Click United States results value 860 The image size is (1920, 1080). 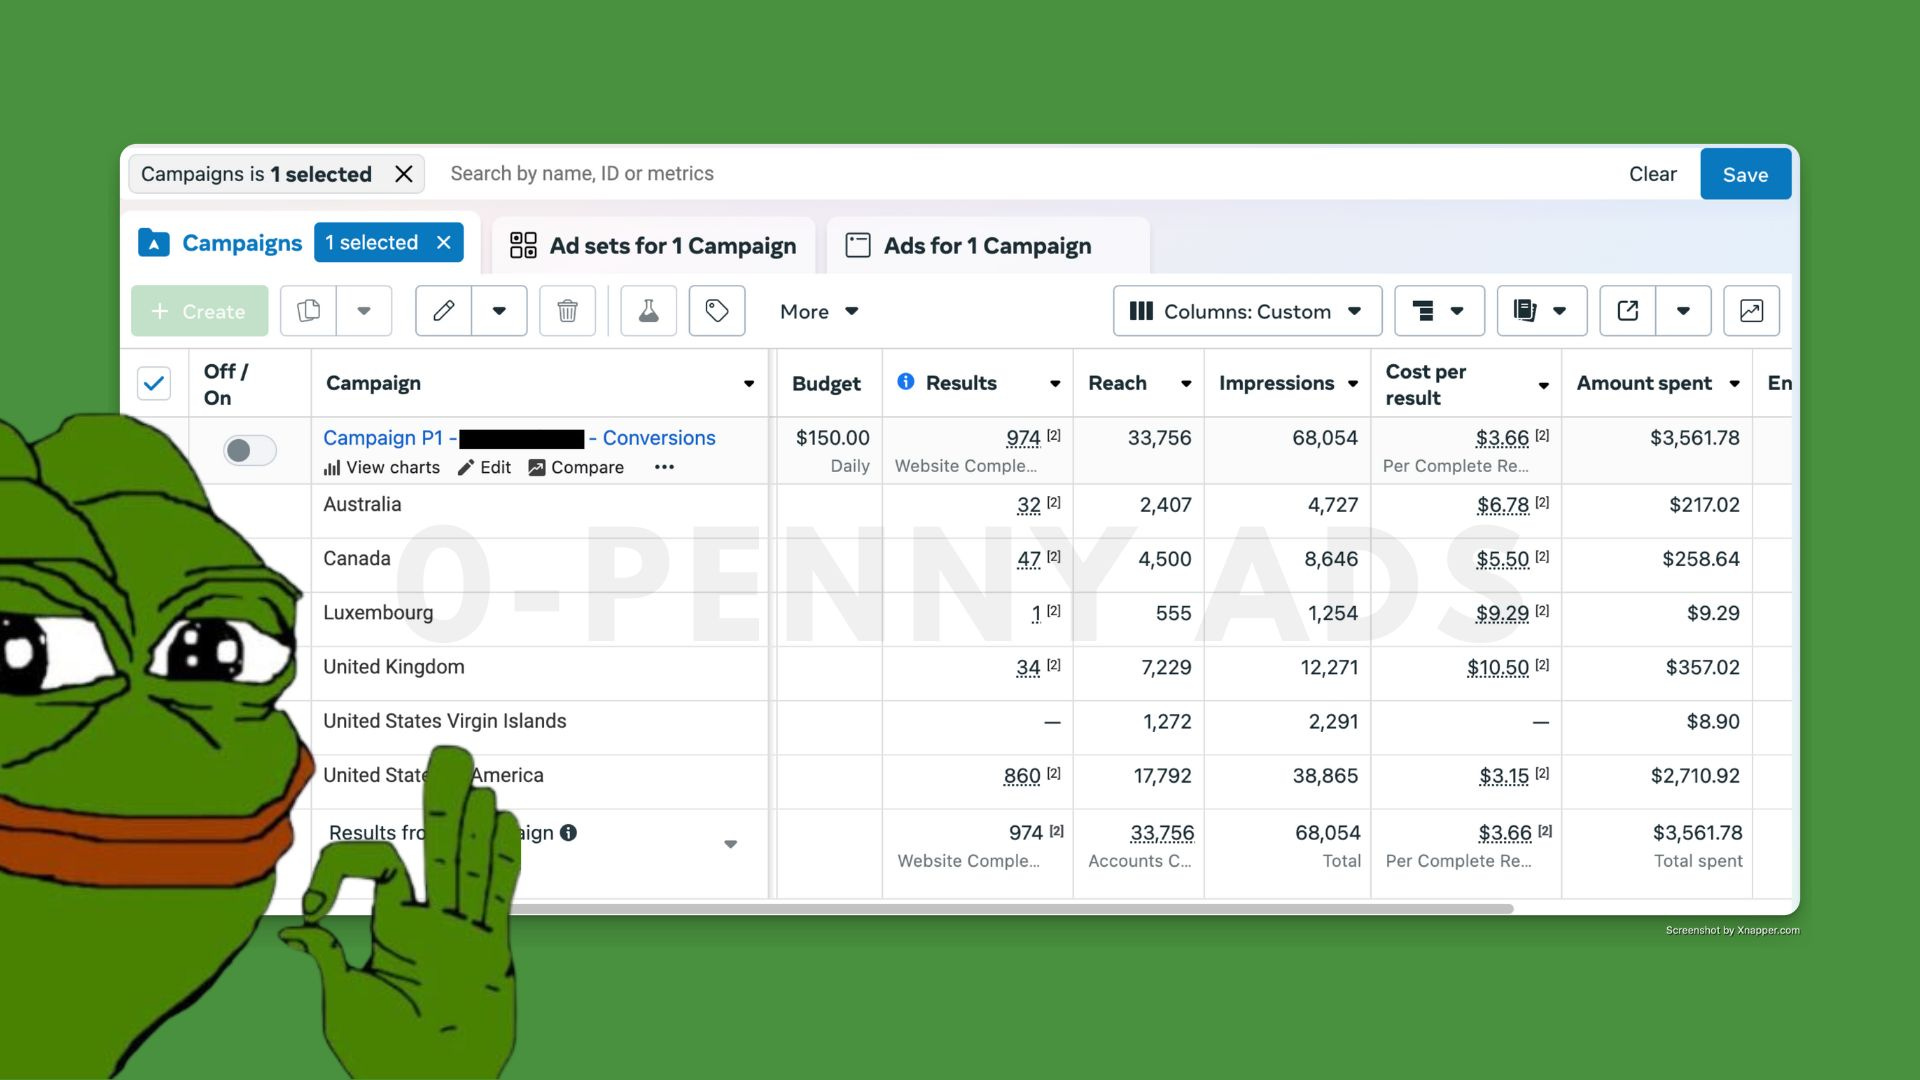click(1022, 776)
